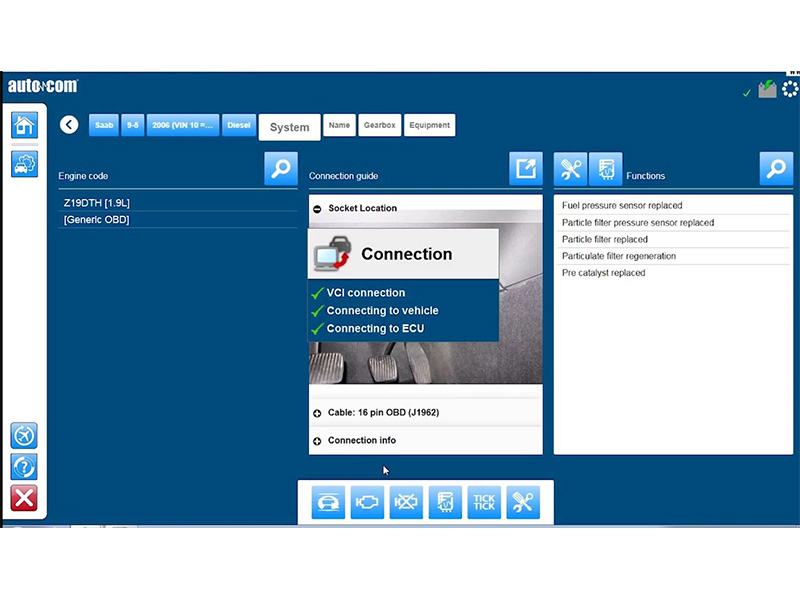Click the pedal area socket location photo
The image size is (800, 600).
[x=426, y=363]
